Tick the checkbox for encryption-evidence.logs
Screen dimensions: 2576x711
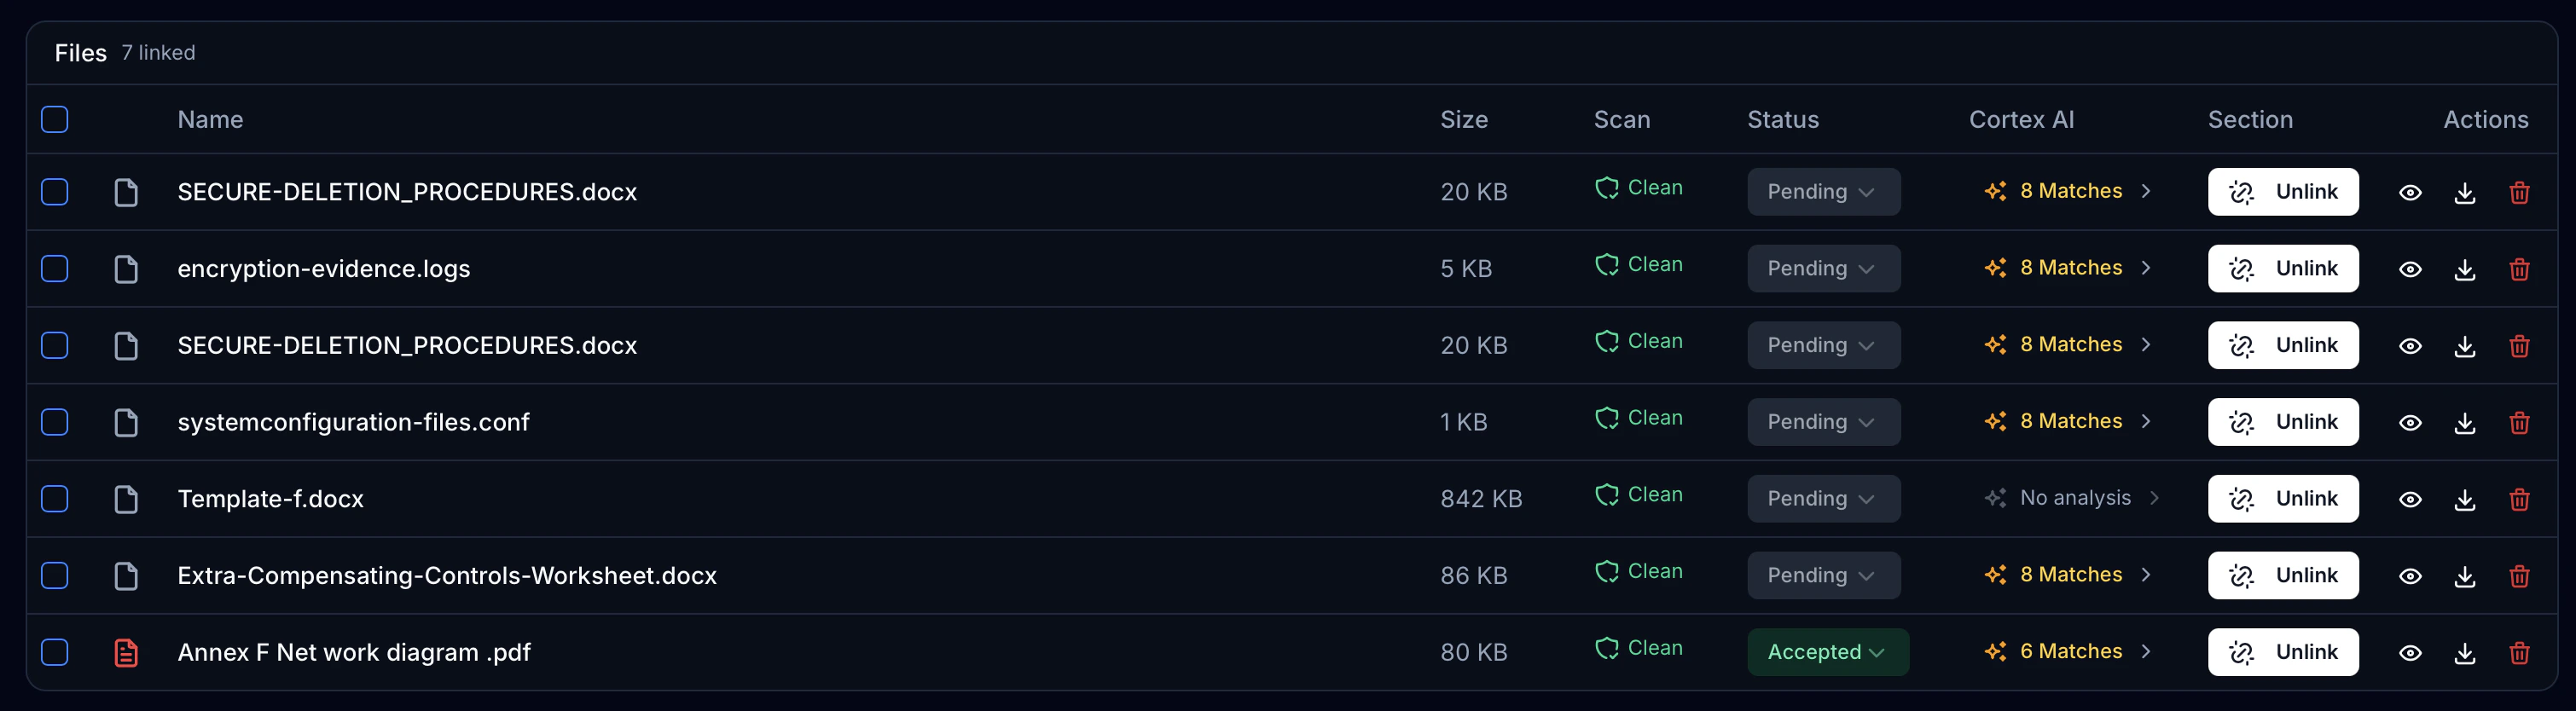pyautogui.click(x=55, y=268)
